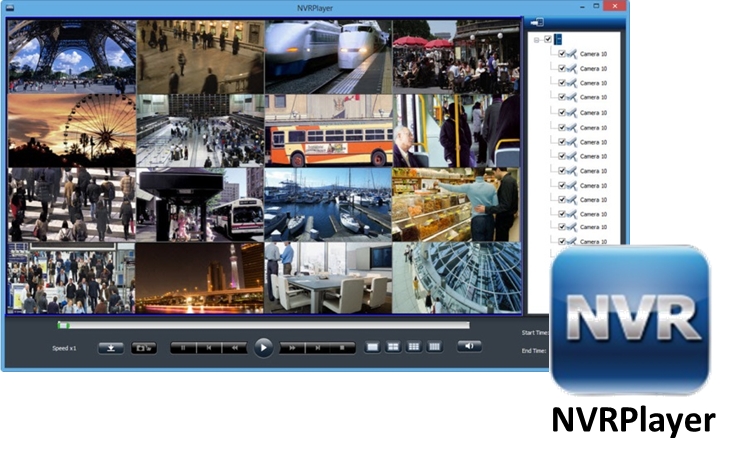Toggle the first Camera 10 checkbox
Screen dimensions: 748x465
pyautogui.click(x=562, y=54)
